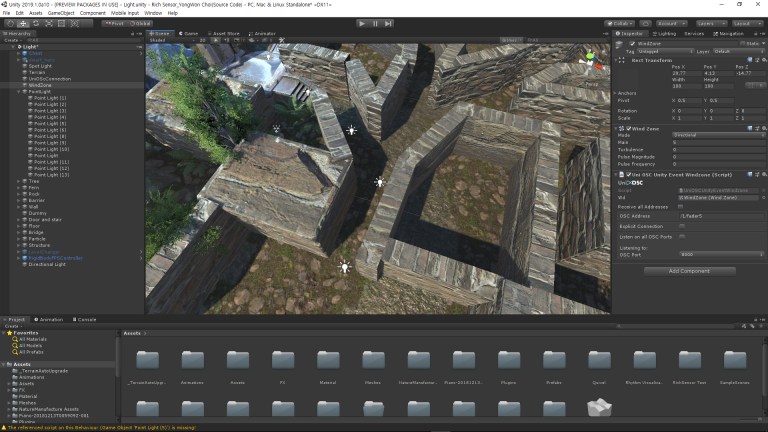Screen dimensions: 768x432
Task: Collapse the PointLight group in Hierarchy
Action: click(x=18, y=92)
